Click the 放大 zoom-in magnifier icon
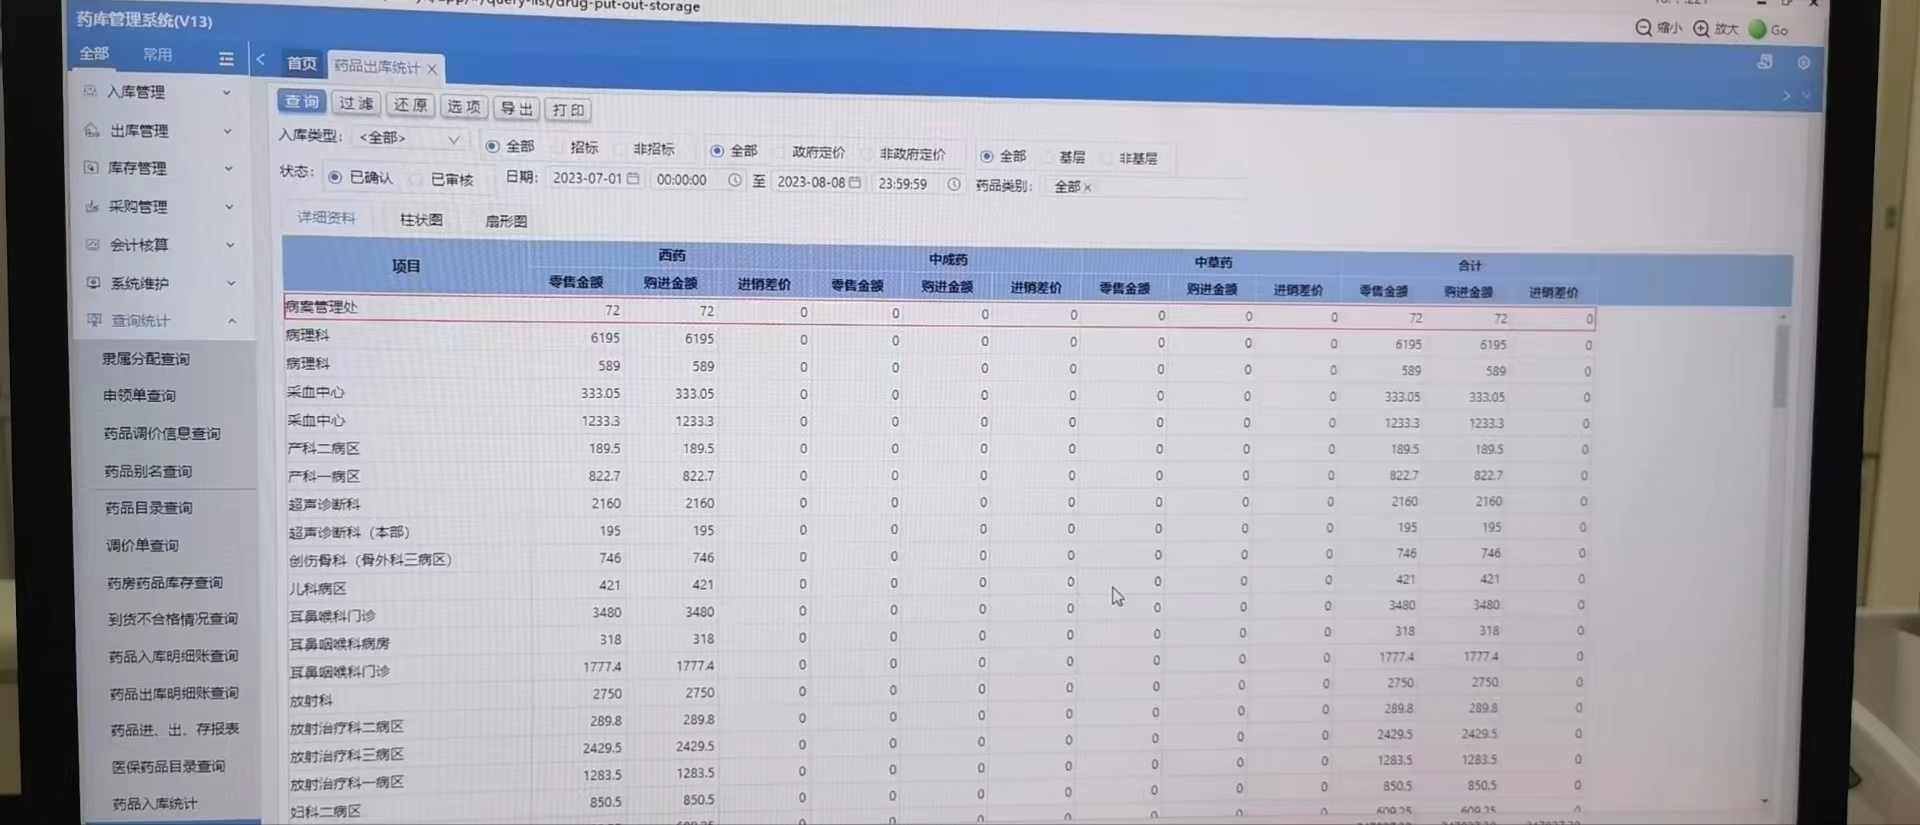This screenshot has width=1920, height=825. coord(1701,29)
